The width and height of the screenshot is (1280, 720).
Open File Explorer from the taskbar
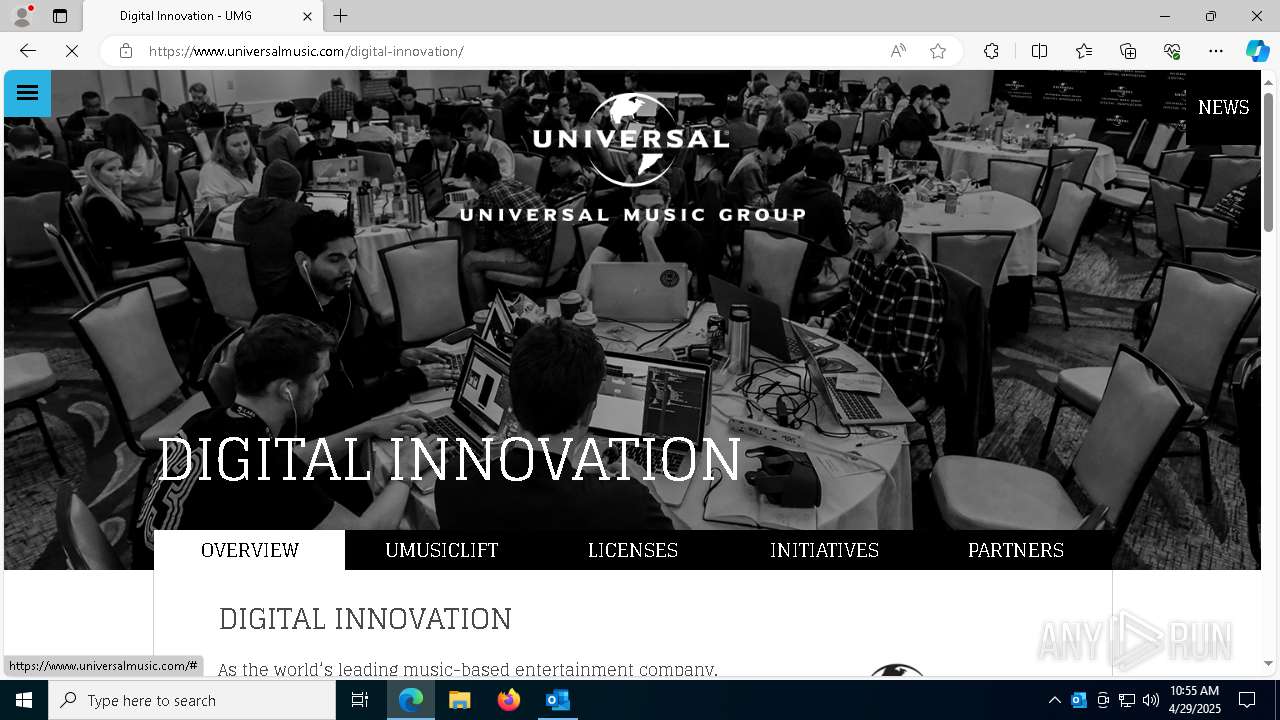tap(459, 700)
